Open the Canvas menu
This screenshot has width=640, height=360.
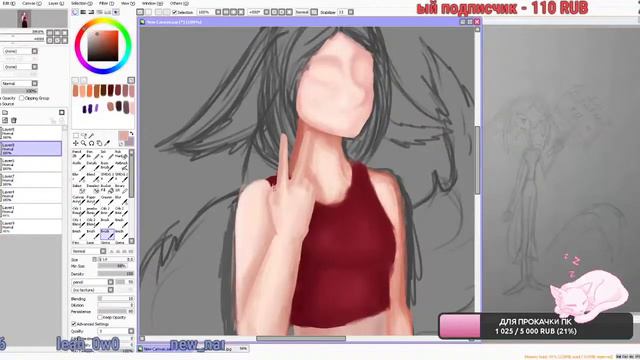tap(31, 3)
